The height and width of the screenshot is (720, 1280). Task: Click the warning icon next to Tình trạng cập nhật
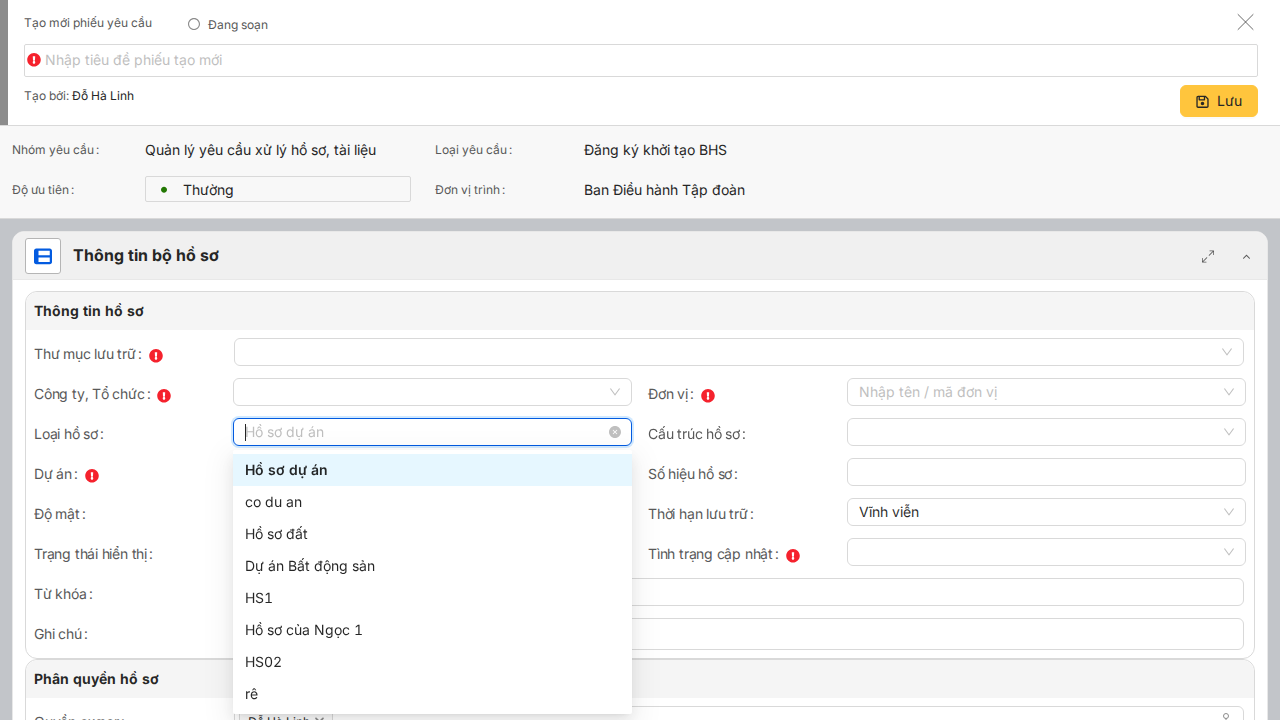pyautogui.click(x=793, y=555)
